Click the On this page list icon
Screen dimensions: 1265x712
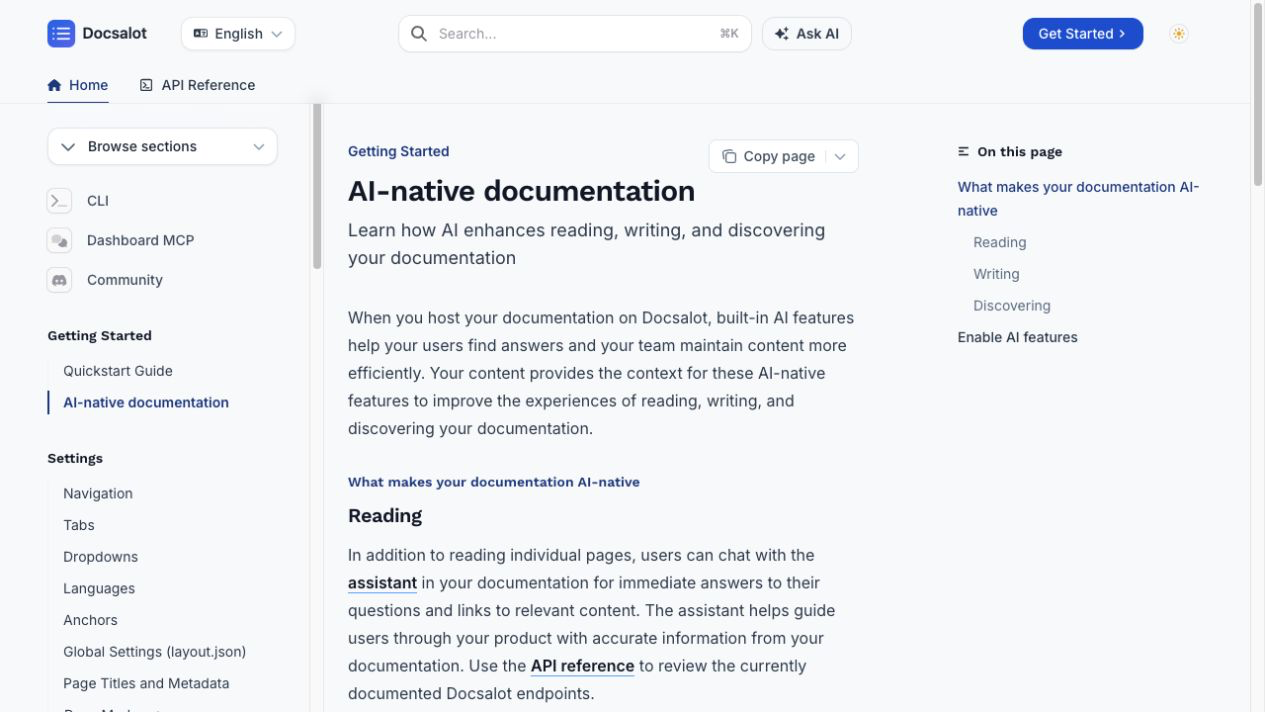point(964,152)
